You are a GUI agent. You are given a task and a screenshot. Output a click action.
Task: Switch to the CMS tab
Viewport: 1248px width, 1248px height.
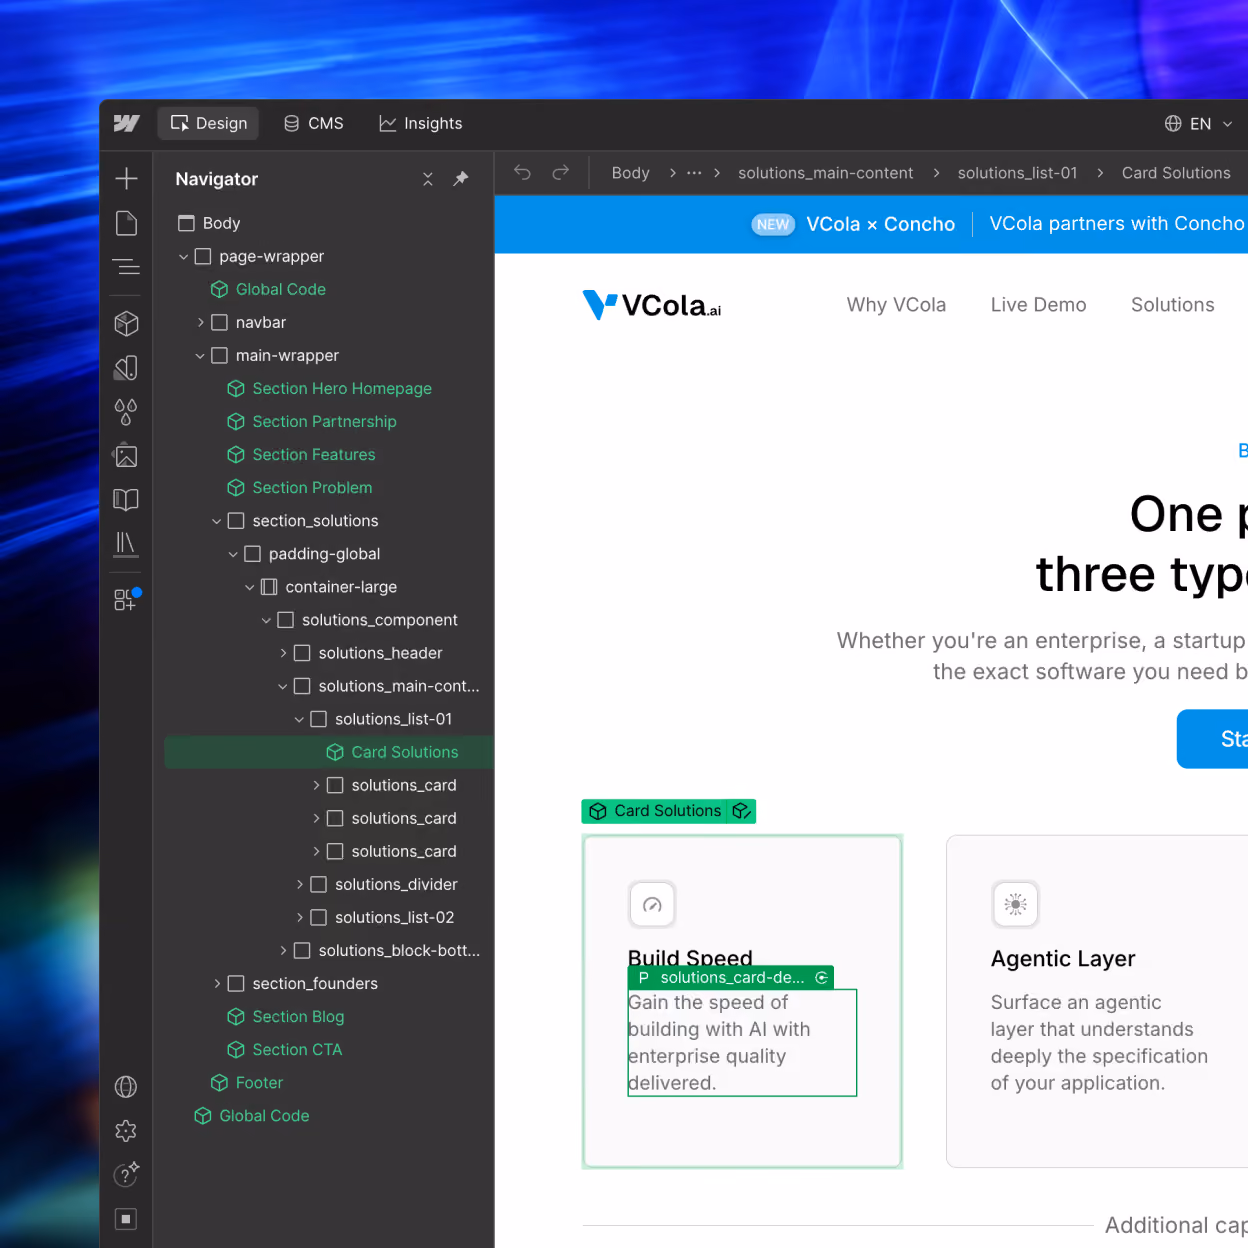coord(314,123)
